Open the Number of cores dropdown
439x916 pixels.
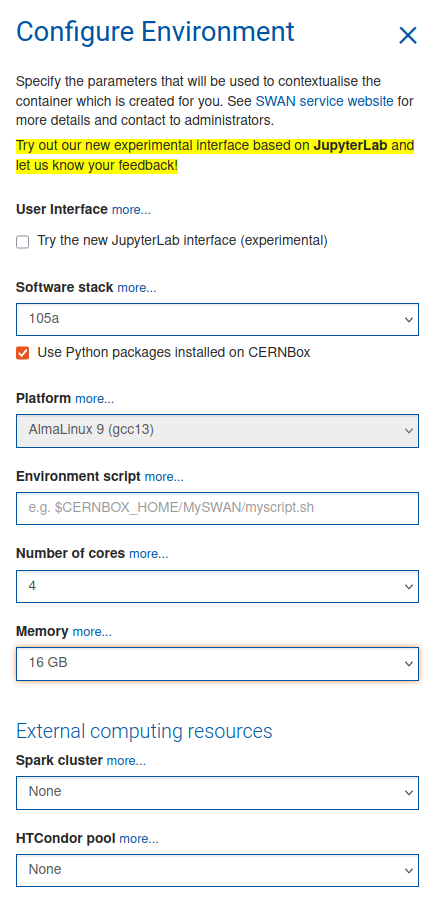pos(217,586)
